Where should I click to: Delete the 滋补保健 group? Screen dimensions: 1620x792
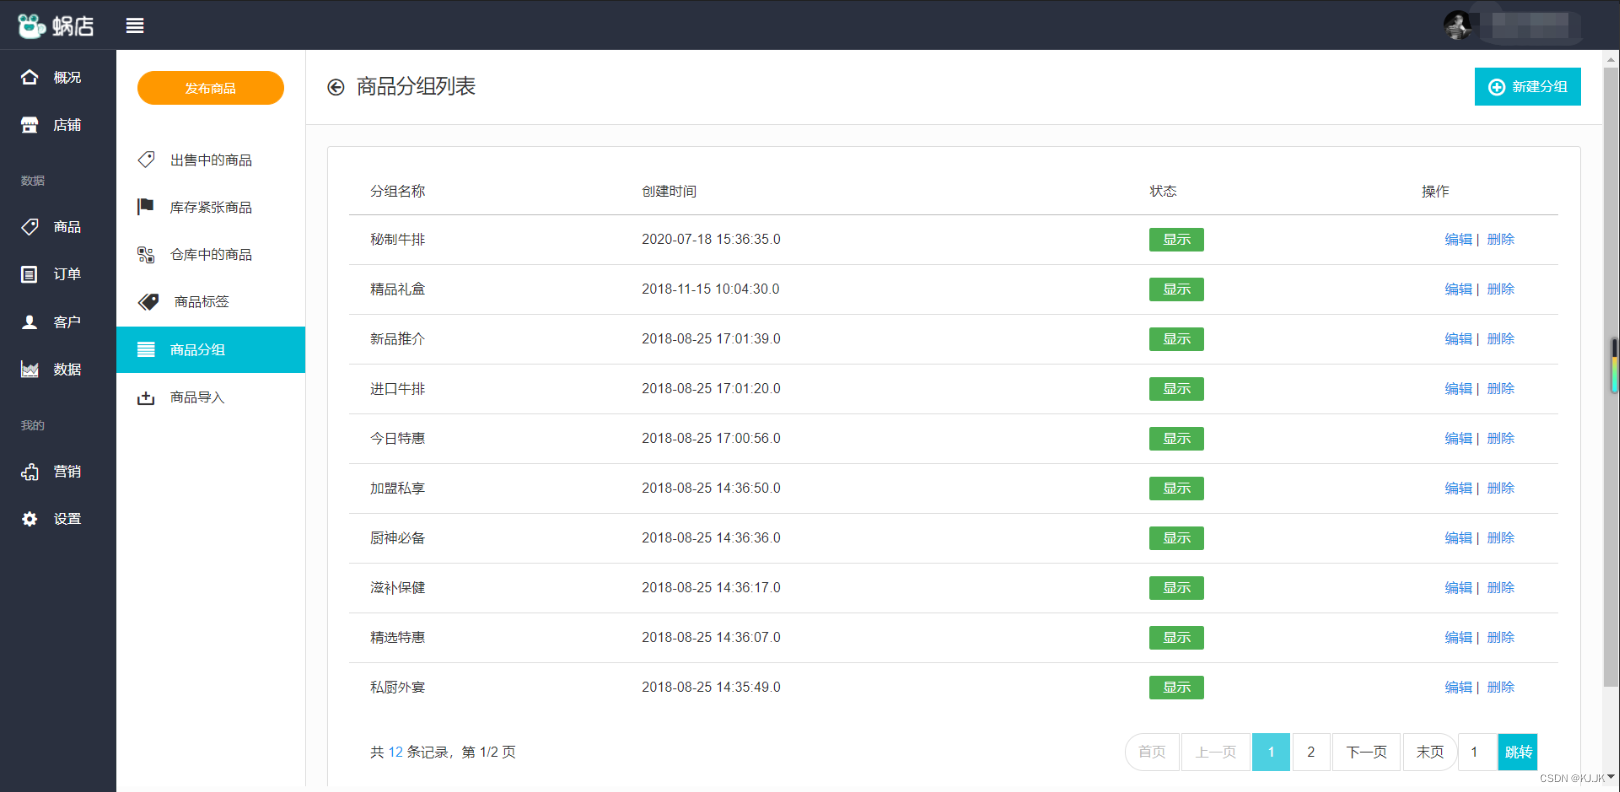(x=1501, y=588)
